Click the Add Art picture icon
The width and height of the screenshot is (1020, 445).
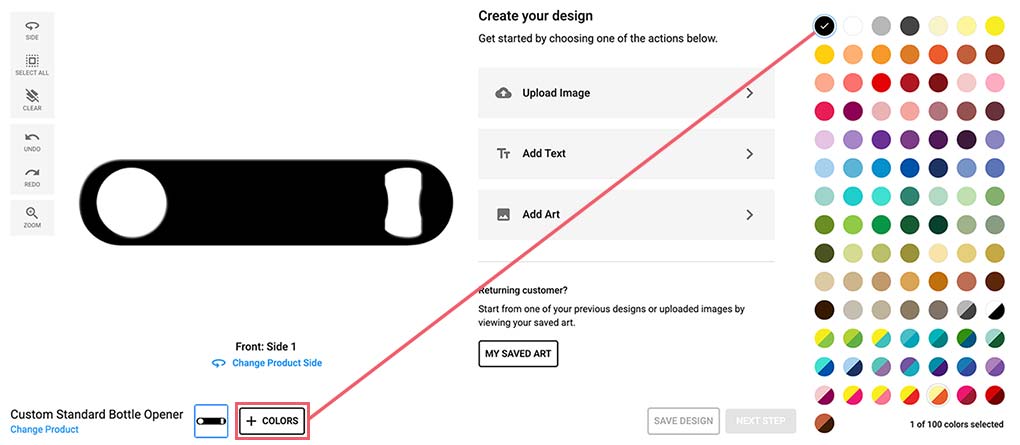click(x=503, y=214)
